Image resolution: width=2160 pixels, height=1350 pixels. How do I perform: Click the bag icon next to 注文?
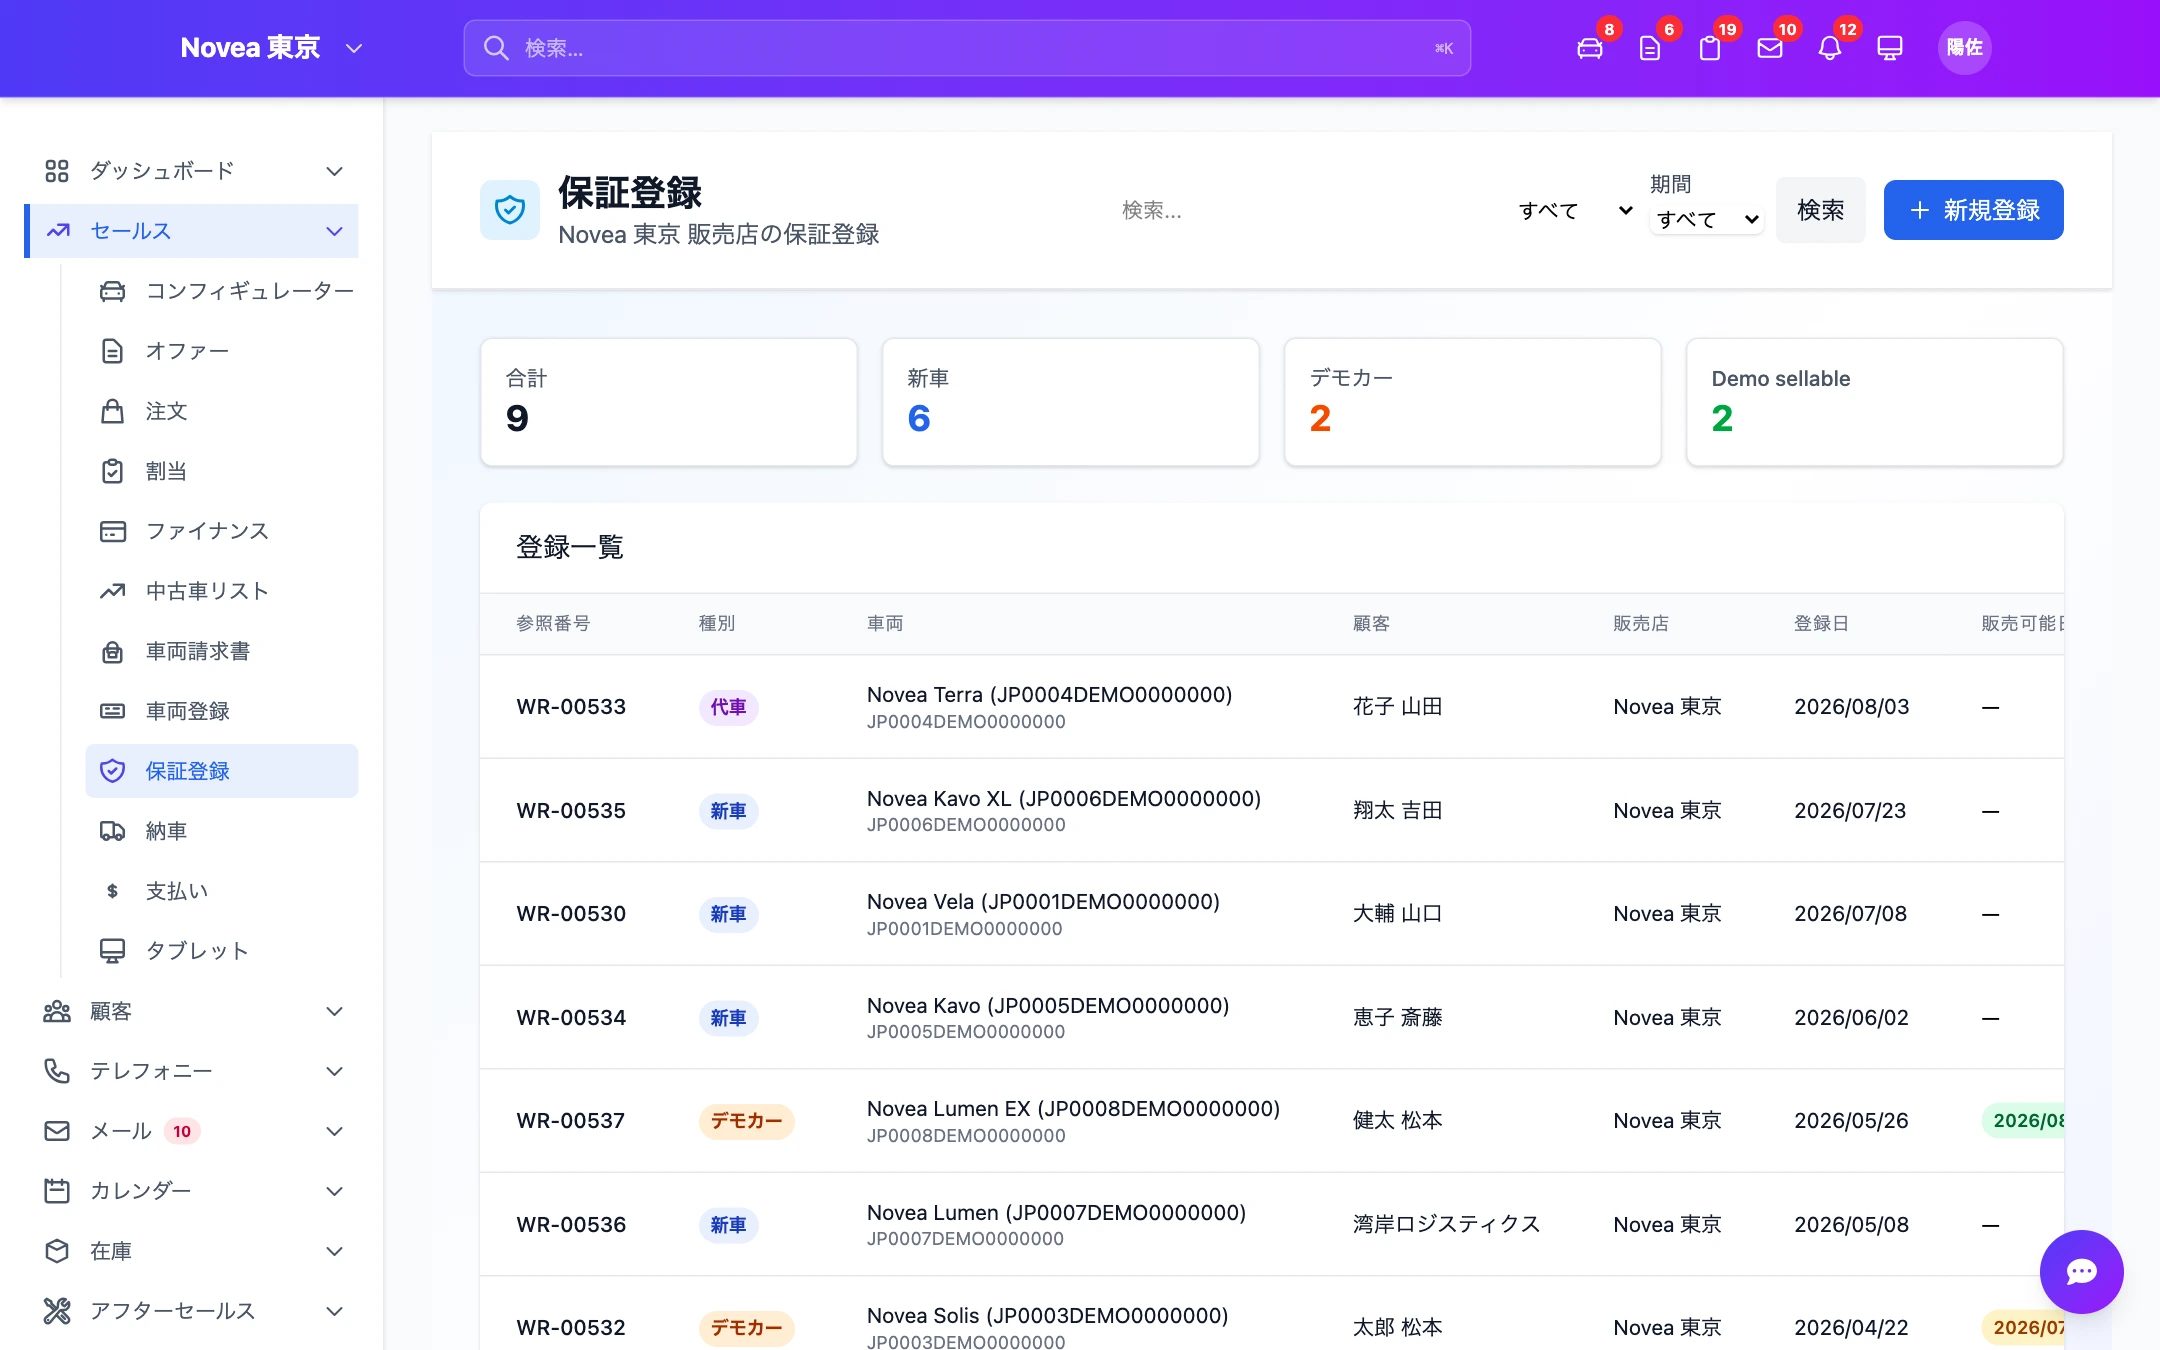coord(113,411)
